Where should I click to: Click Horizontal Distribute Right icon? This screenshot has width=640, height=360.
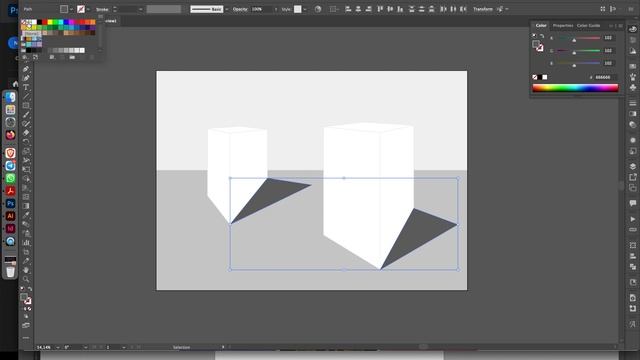point(463,9)
